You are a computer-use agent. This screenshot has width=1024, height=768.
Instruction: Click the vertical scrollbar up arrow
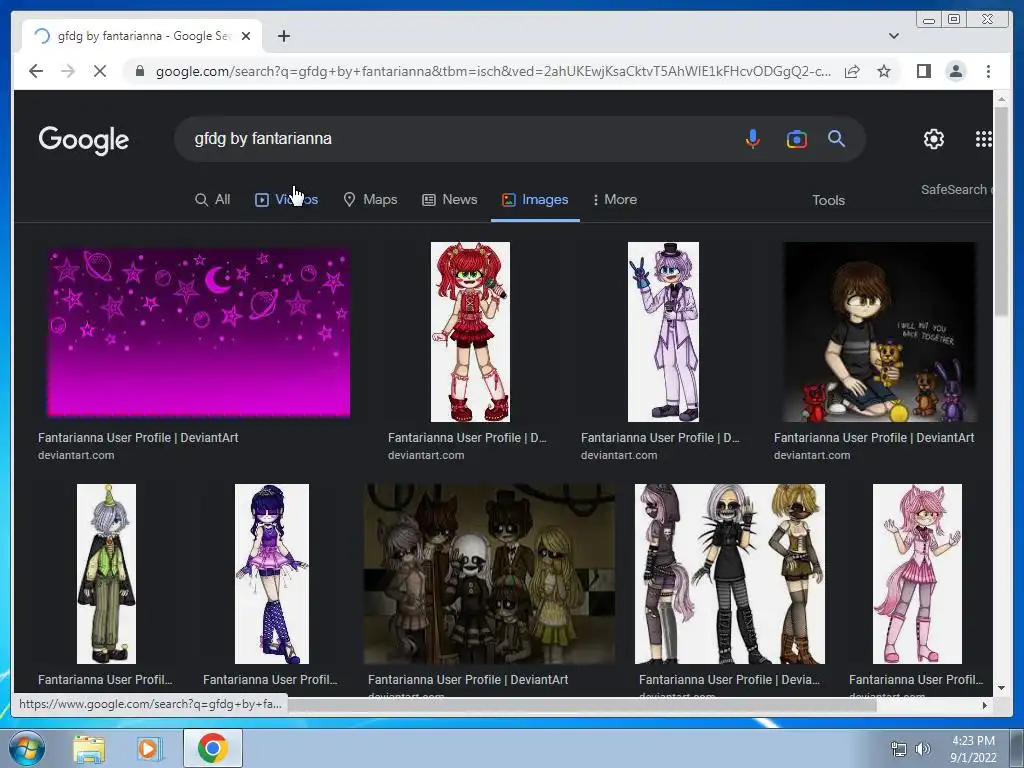click(1001, 99)
